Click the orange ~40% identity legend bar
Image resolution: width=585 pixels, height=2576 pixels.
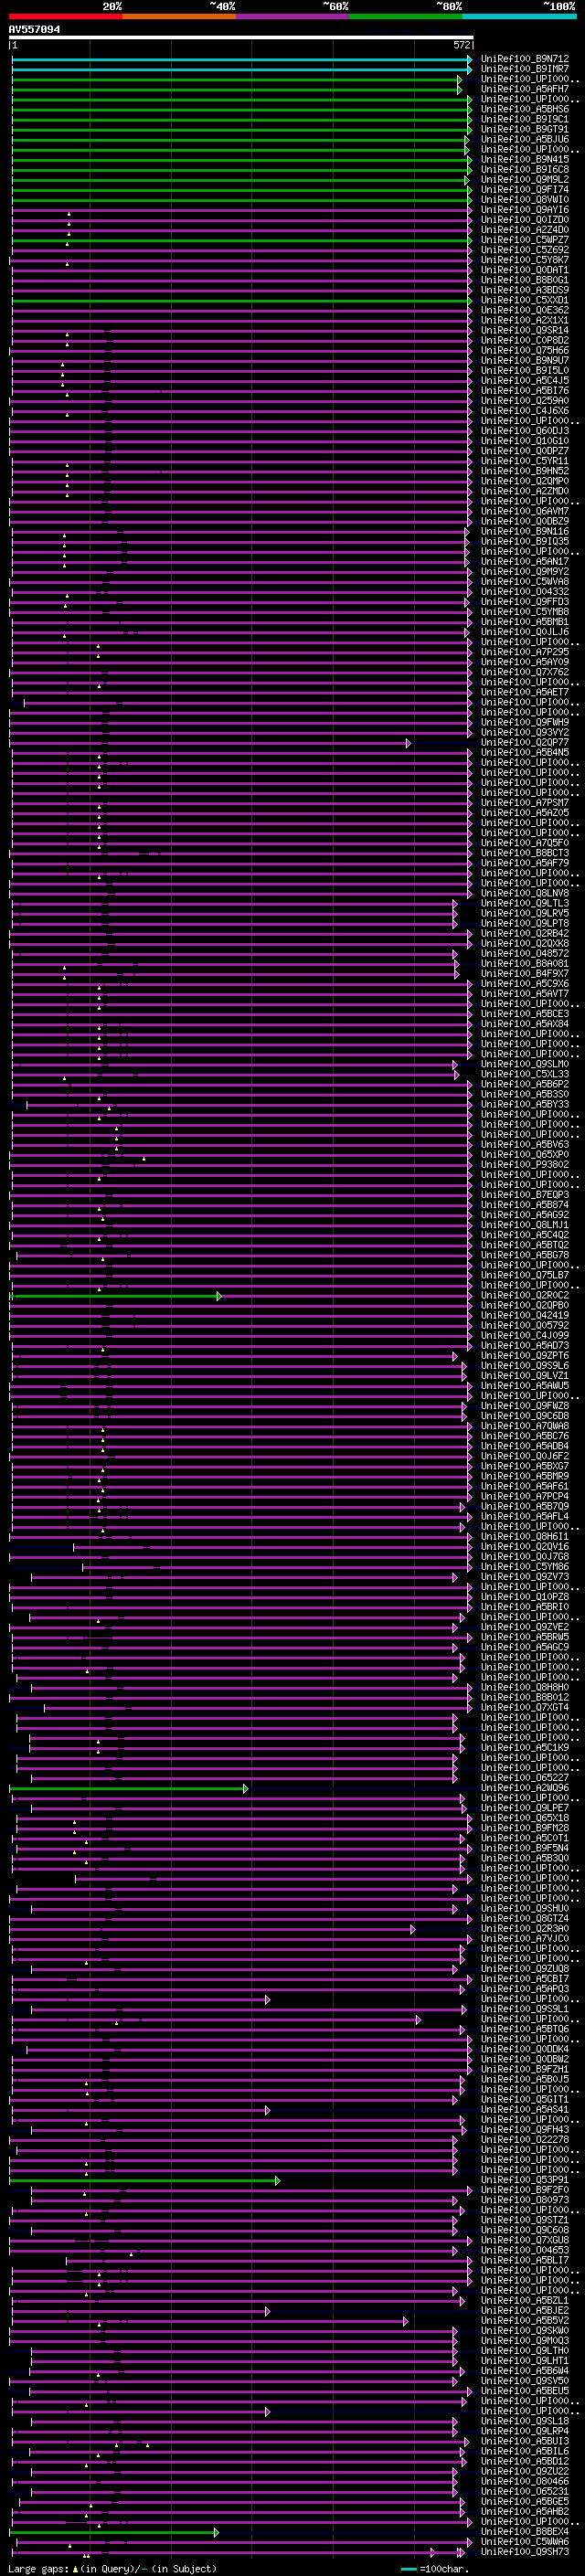(x=179, y=16)
